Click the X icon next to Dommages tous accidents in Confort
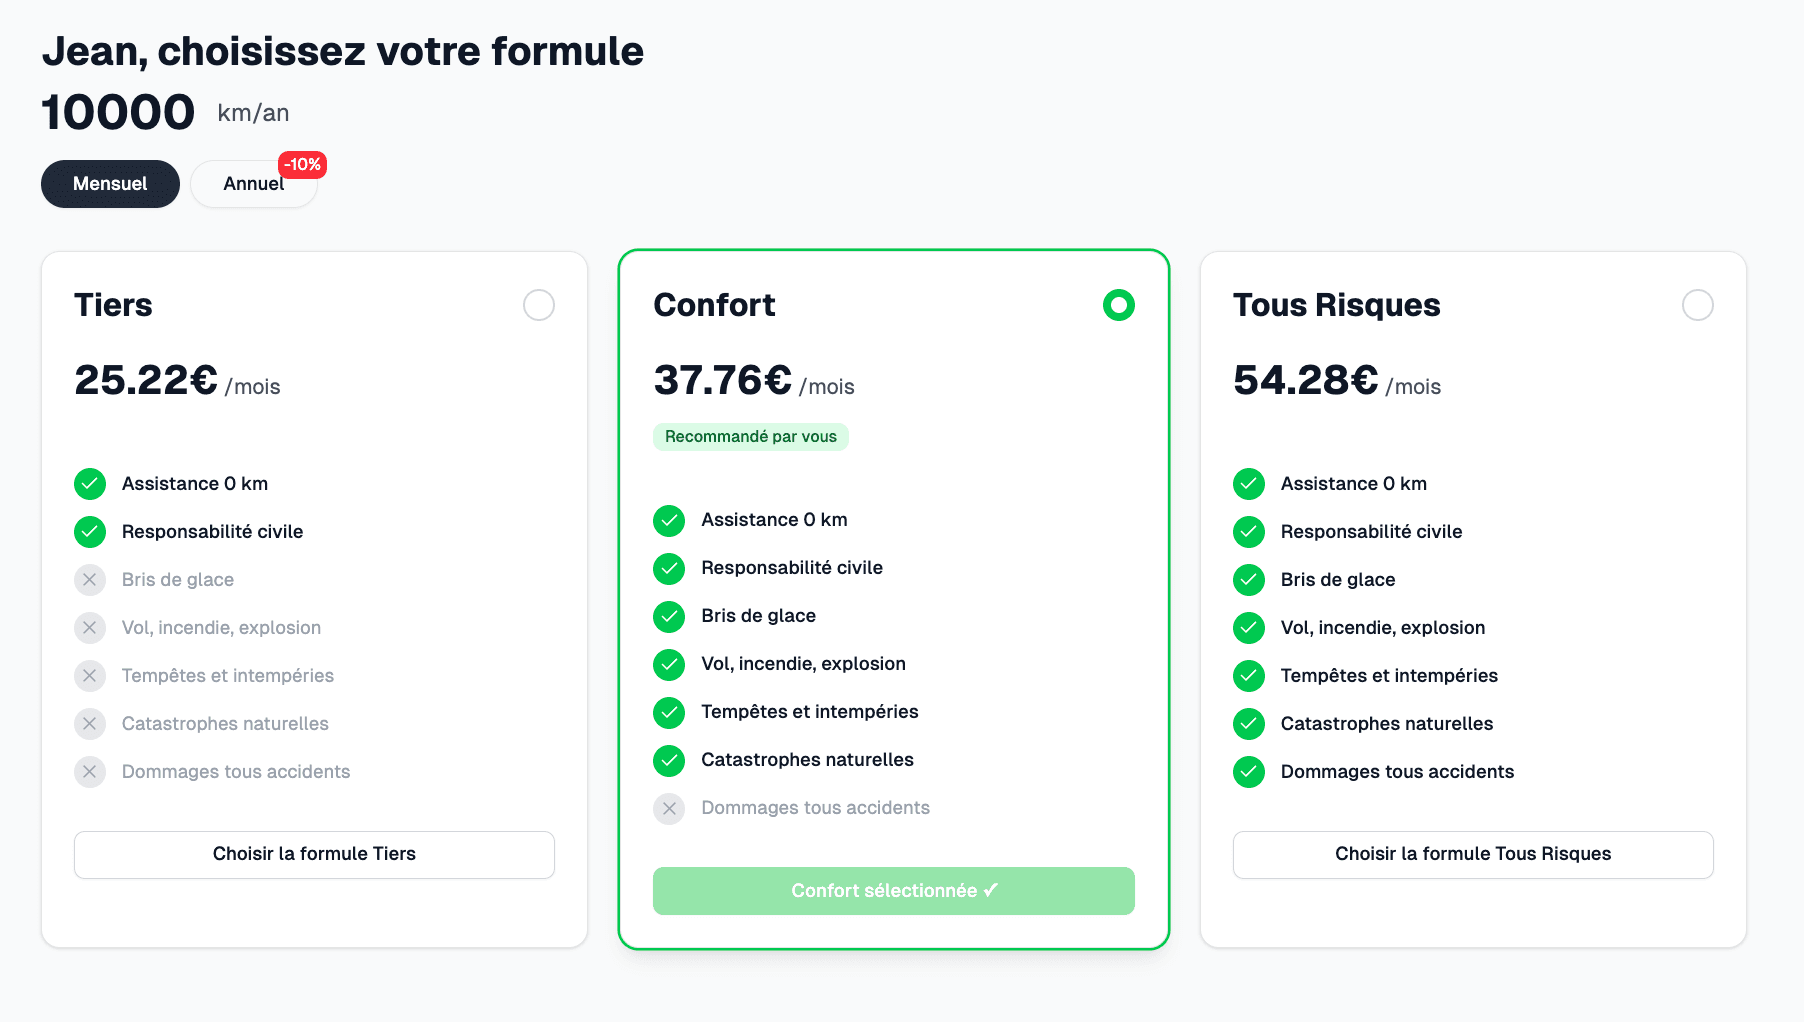This screenshot has width=1804, height=1022. click(x=668, y=808)
